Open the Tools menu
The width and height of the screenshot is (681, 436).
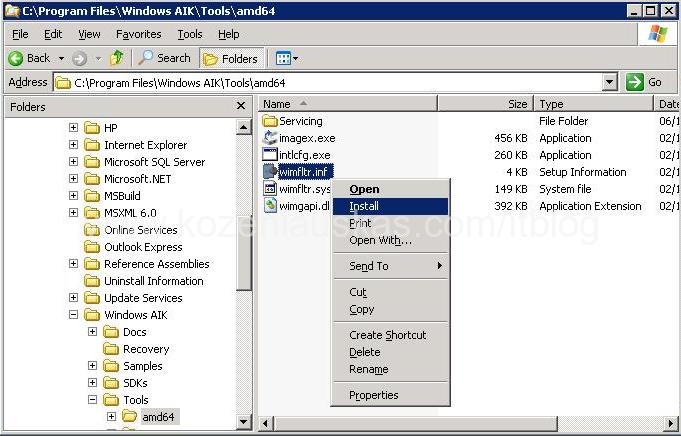(190, 34)
